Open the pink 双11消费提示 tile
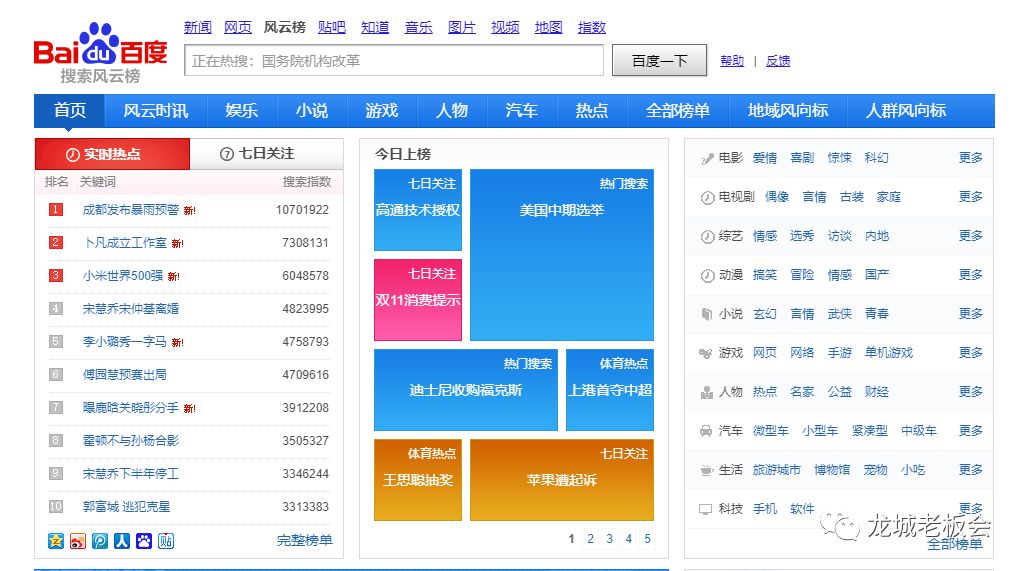 (418, 300)
